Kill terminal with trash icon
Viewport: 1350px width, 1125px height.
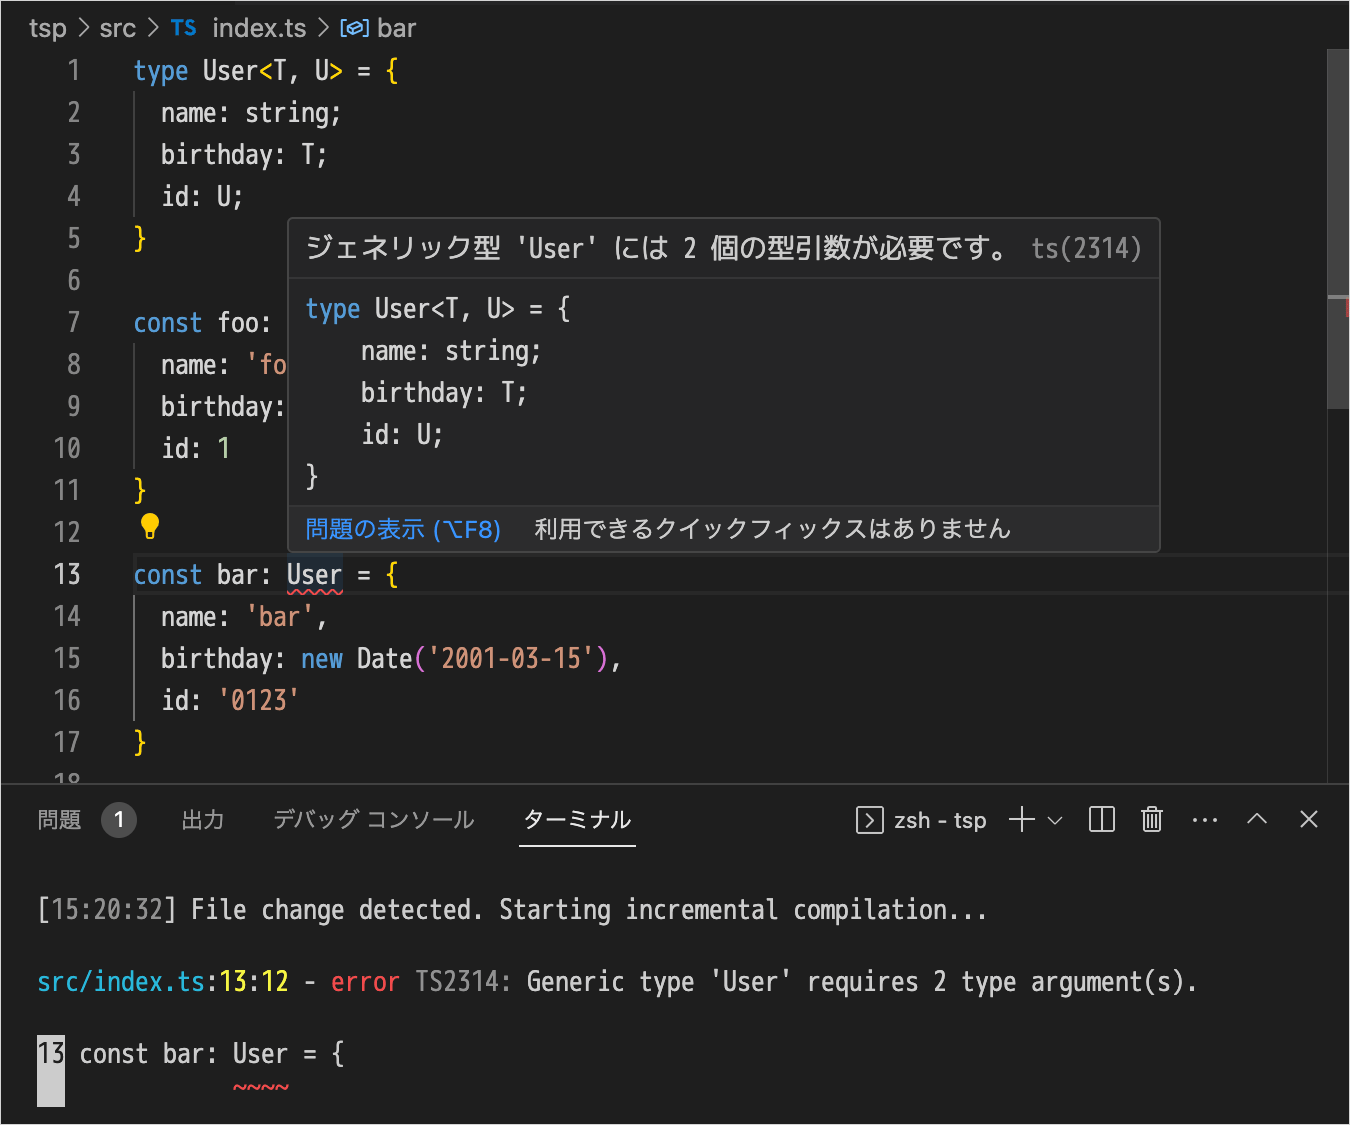[x=1152, y=820]
